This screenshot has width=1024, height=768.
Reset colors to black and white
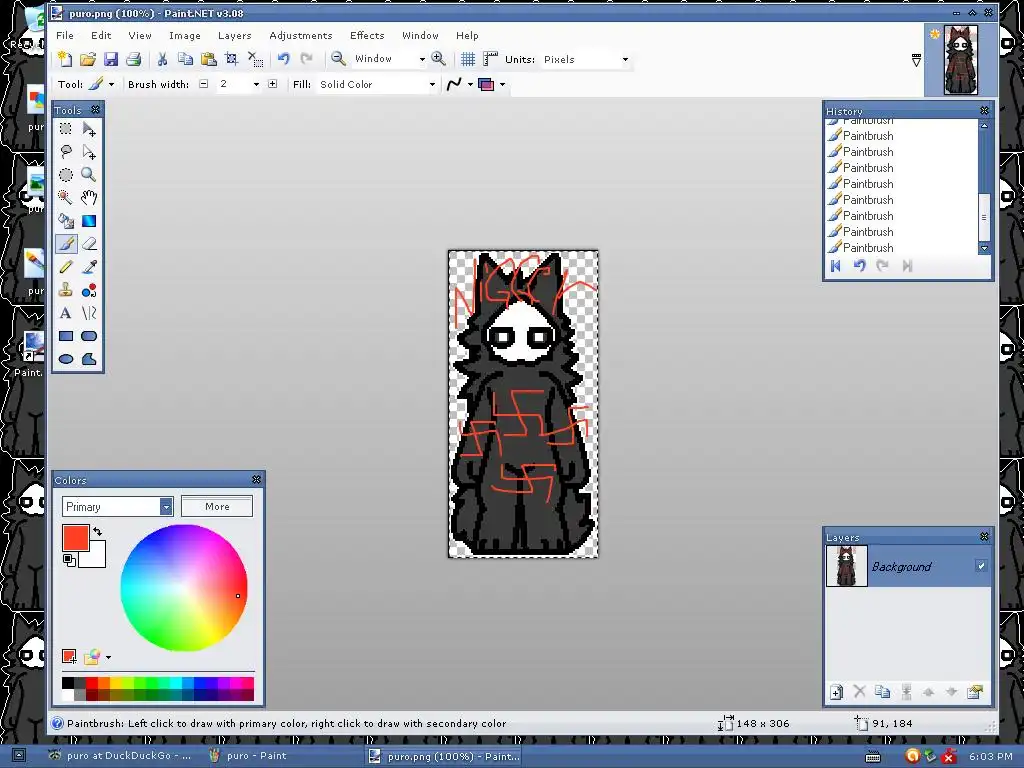(x=69, y=560)
